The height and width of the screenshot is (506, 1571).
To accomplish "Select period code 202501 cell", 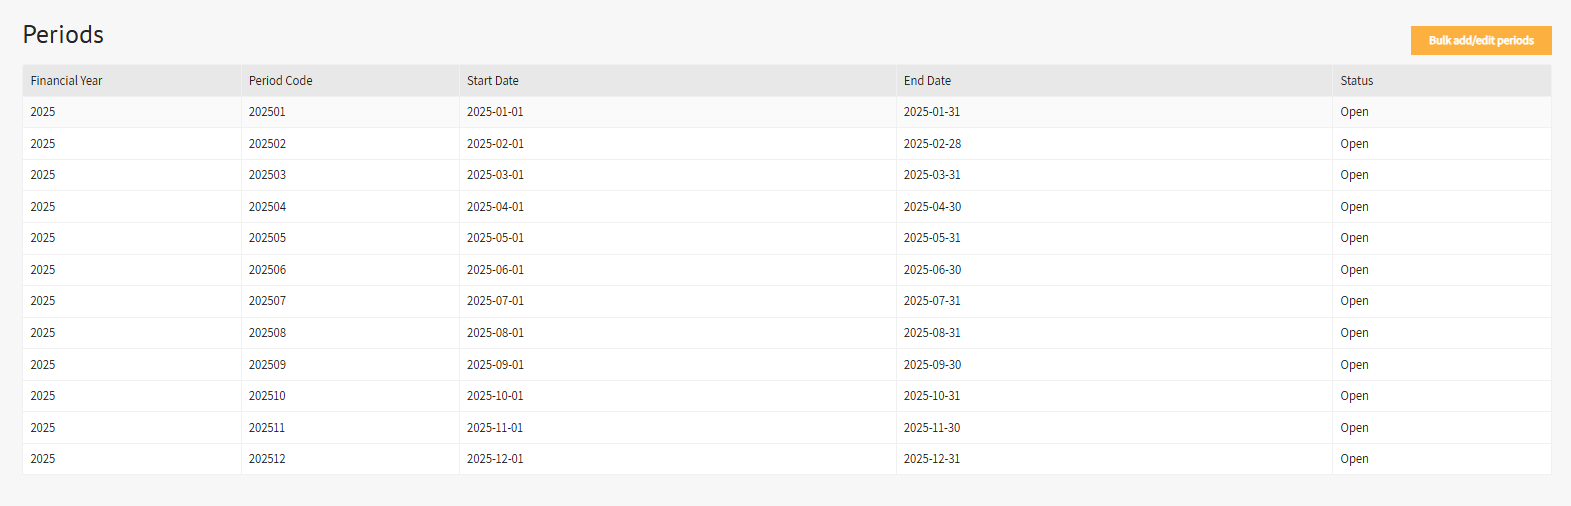I will click(x=267, y=112).
